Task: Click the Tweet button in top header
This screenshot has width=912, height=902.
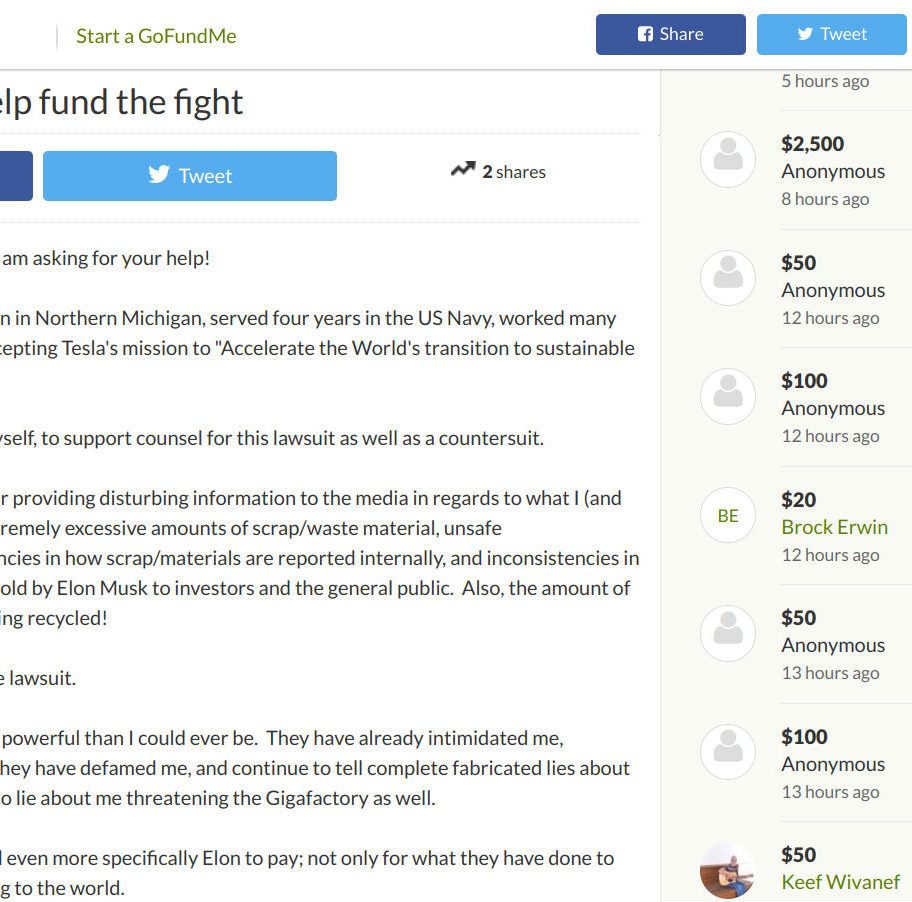Action: tap(832, 34)
